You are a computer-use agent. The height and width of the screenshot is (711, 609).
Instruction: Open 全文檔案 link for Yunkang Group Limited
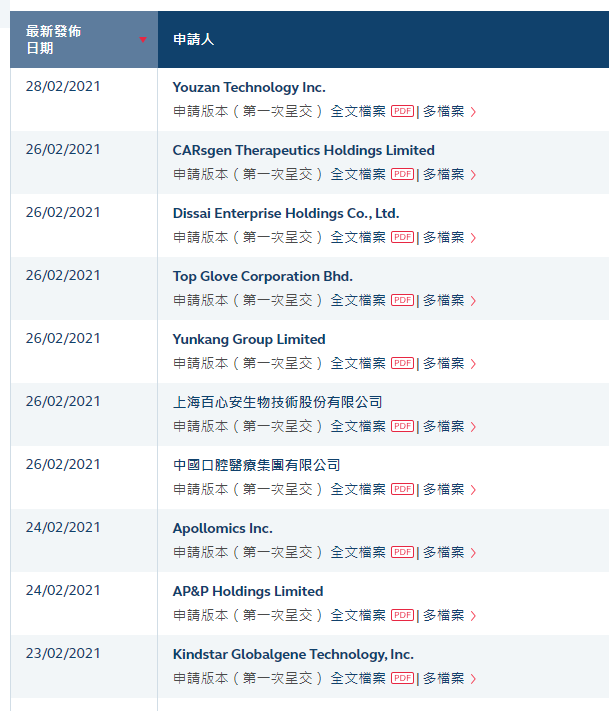[x=358, y=363]
